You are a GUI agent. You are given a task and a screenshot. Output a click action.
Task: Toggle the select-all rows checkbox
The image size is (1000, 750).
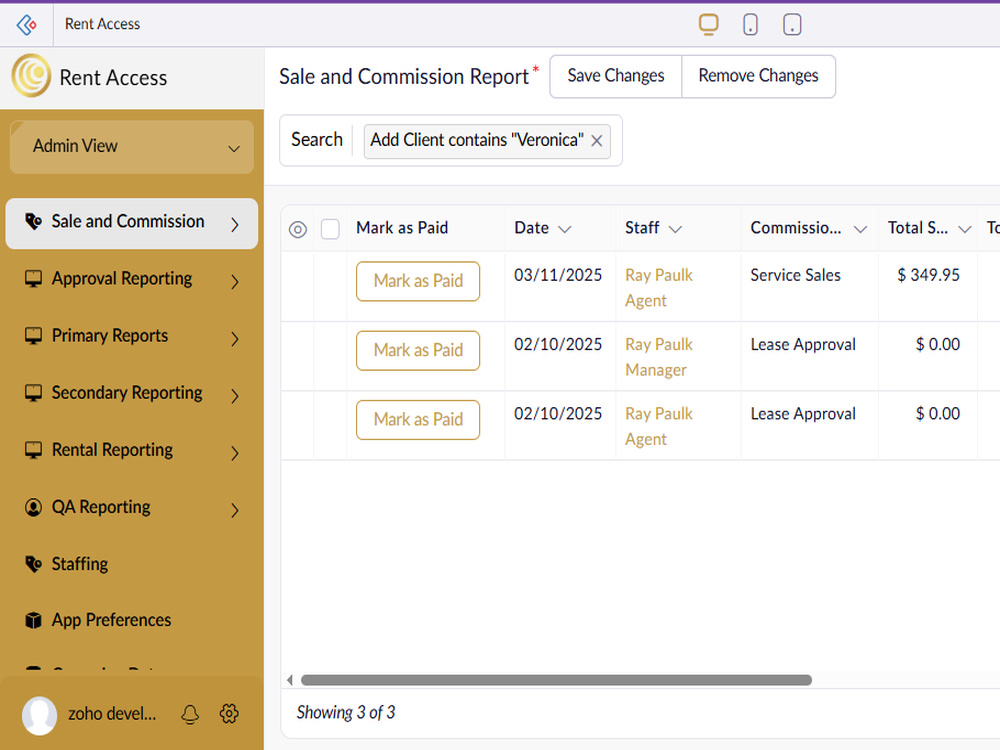click(330, 229)
